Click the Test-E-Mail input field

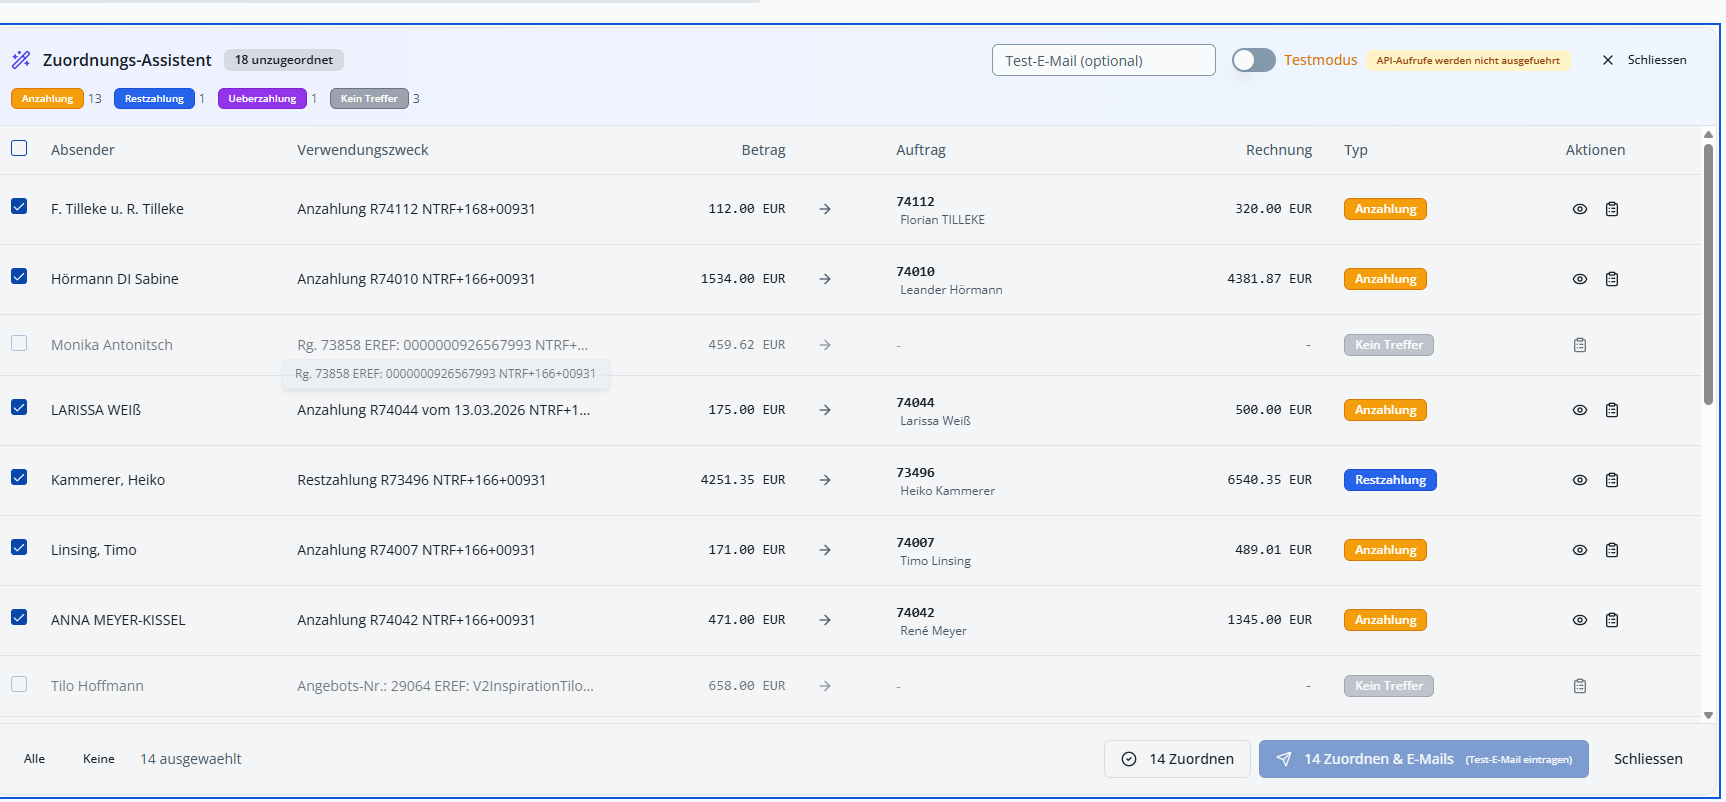point(1103,60)
